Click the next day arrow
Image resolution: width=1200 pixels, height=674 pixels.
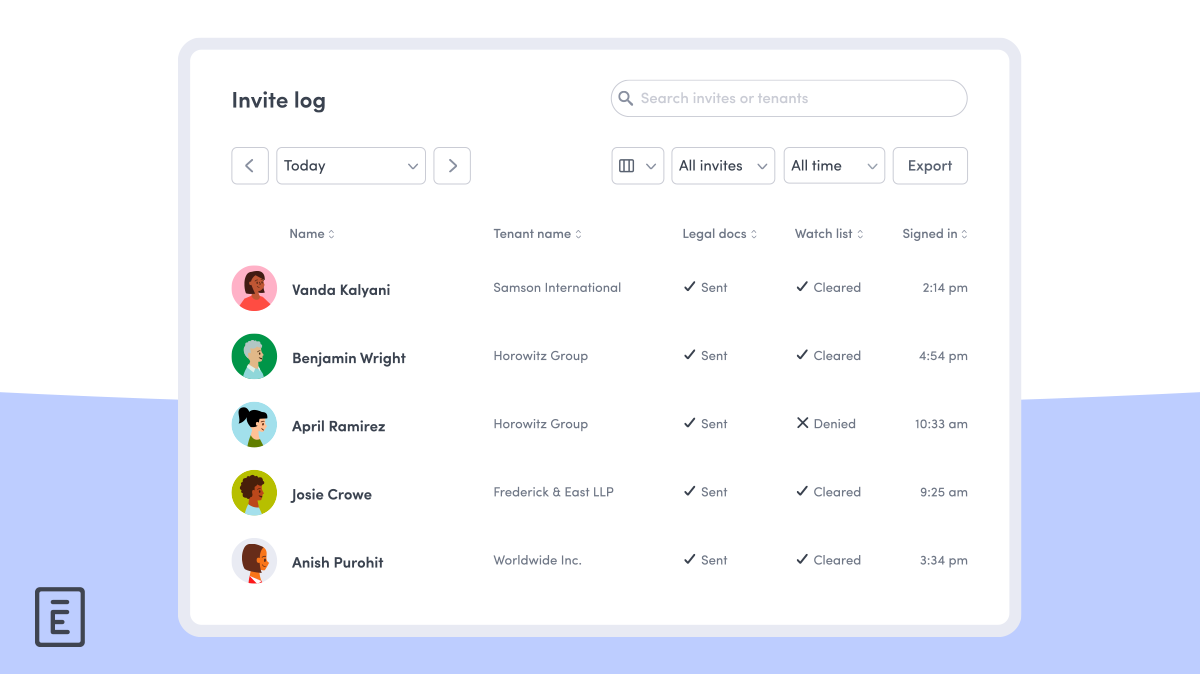pos(452,165)
